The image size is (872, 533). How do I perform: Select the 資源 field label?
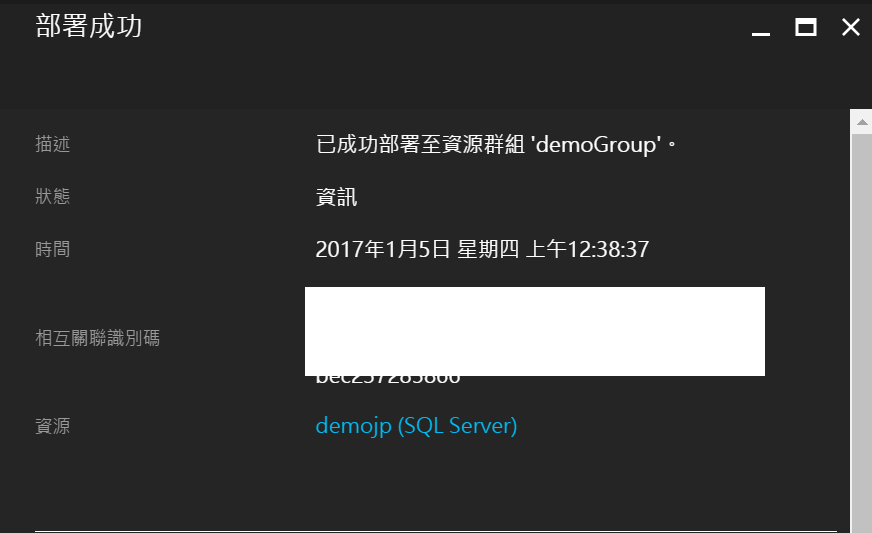pyautogui.click(x=52, y=426)
